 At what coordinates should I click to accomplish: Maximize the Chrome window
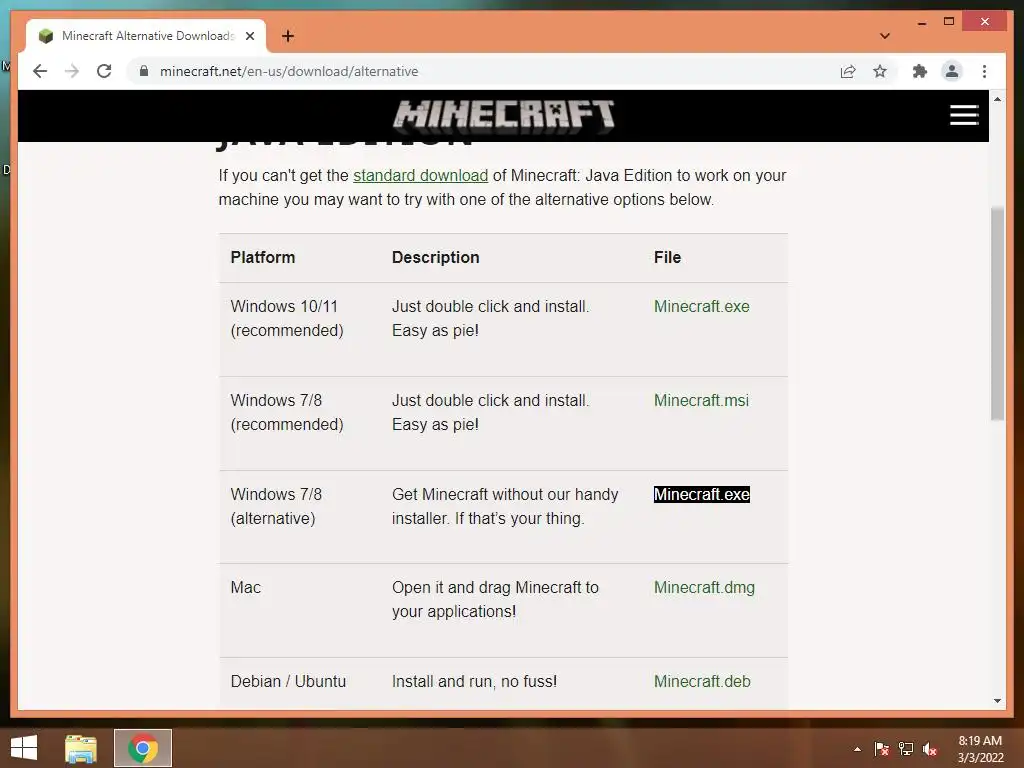(x=949, y=22)
